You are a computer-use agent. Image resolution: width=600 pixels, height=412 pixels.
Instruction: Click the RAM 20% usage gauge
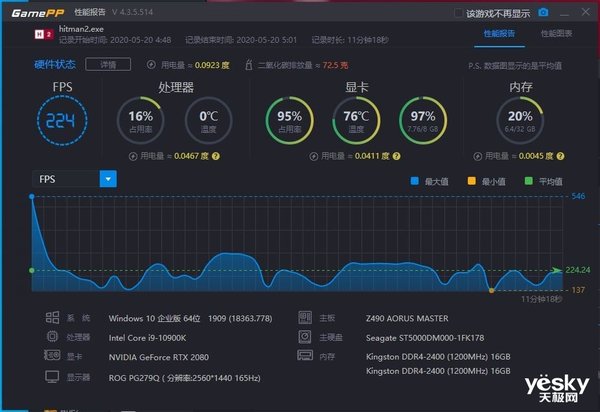(x=520, y=121)
